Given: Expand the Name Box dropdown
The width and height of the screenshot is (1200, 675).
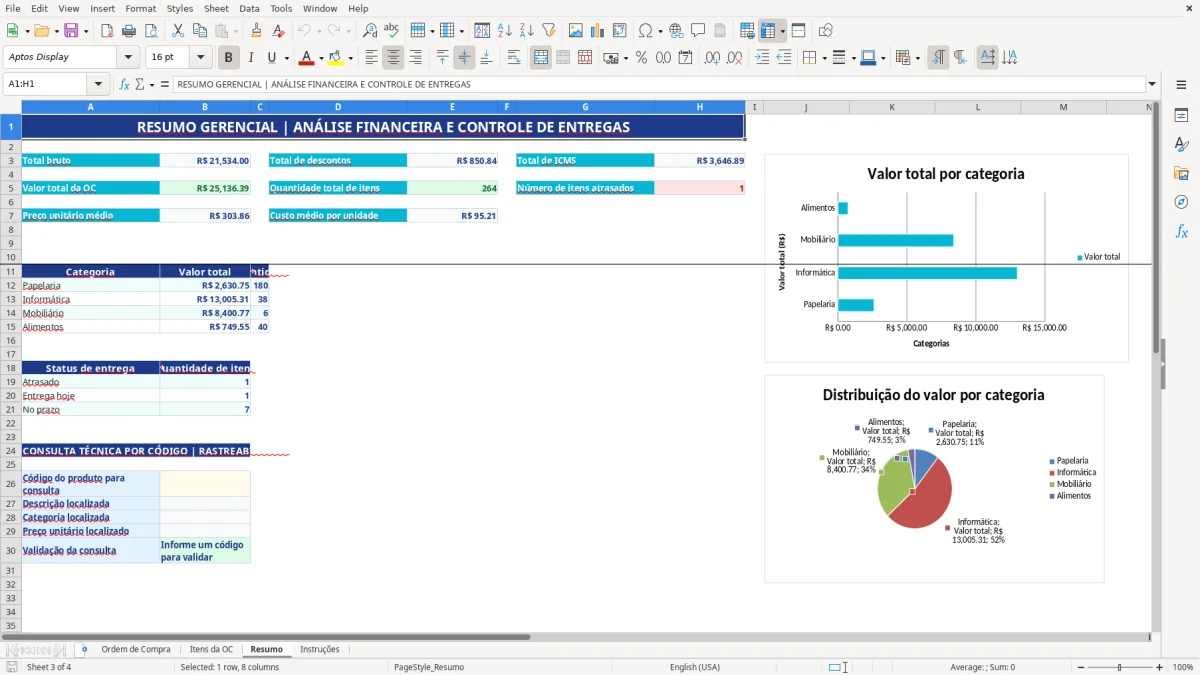Looking at the screenshot, I should 98,84.
